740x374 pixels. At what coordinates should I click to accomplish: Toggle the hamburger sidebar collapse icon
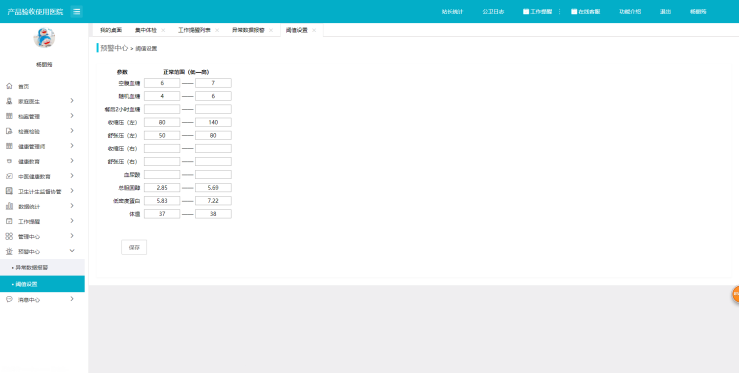[76, 11]
